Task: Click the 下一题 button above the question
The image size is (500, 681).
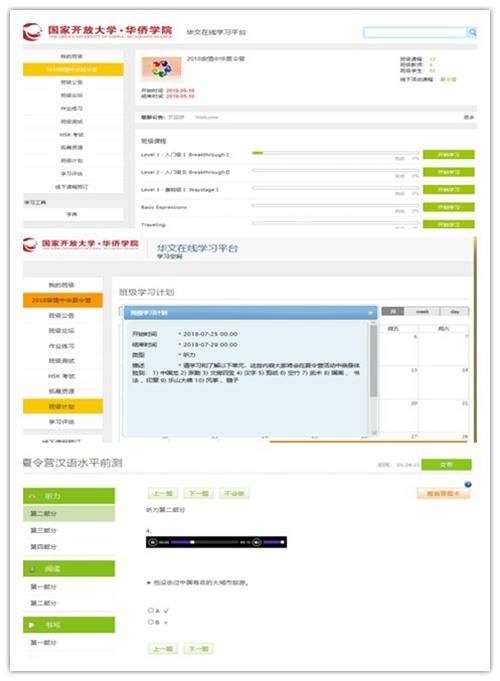Action: coord(199,493)
